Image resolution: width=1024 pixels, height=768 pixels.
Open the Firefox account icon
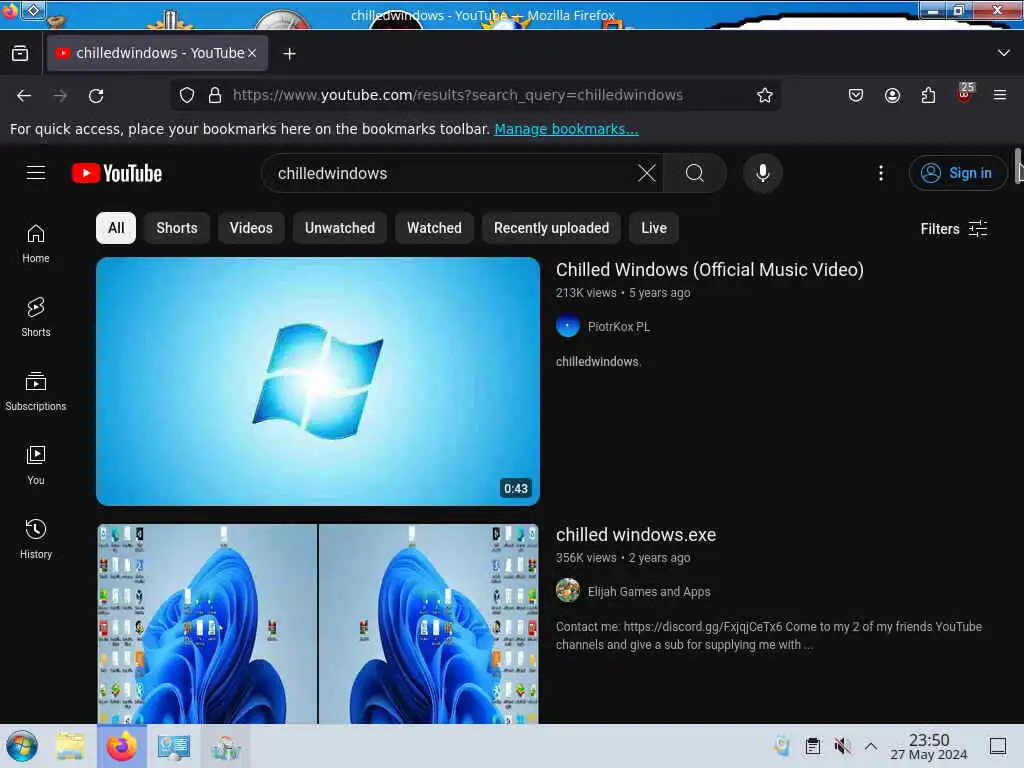point(892,95)
